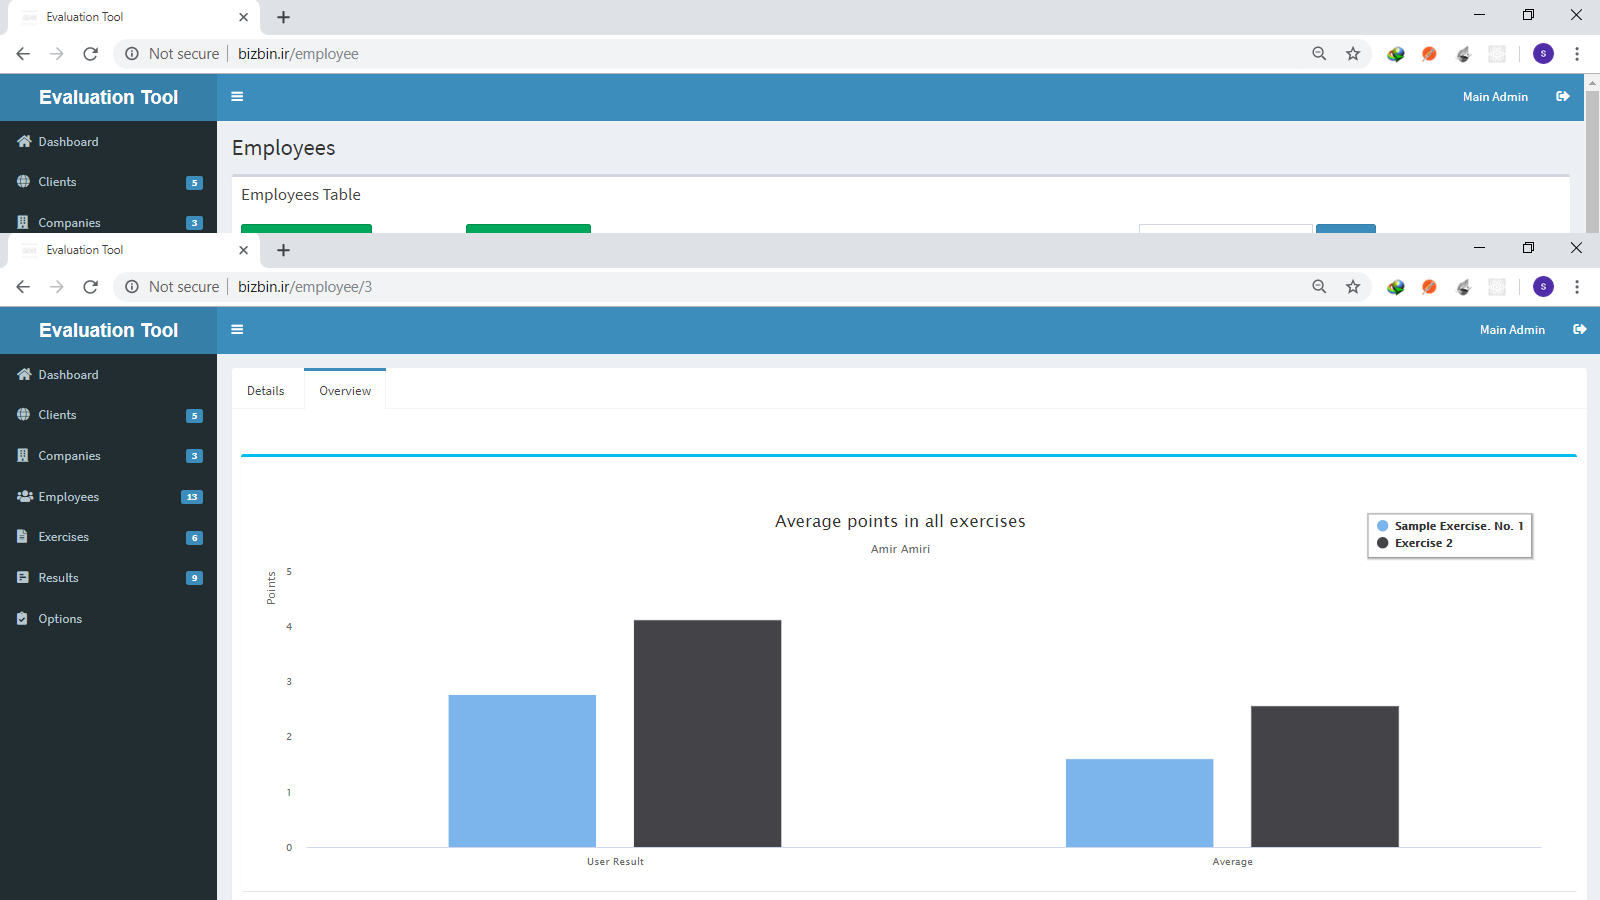Reload the bizbin.ir/employee page in back window
Screen dimensions: 1600x900
90,54
